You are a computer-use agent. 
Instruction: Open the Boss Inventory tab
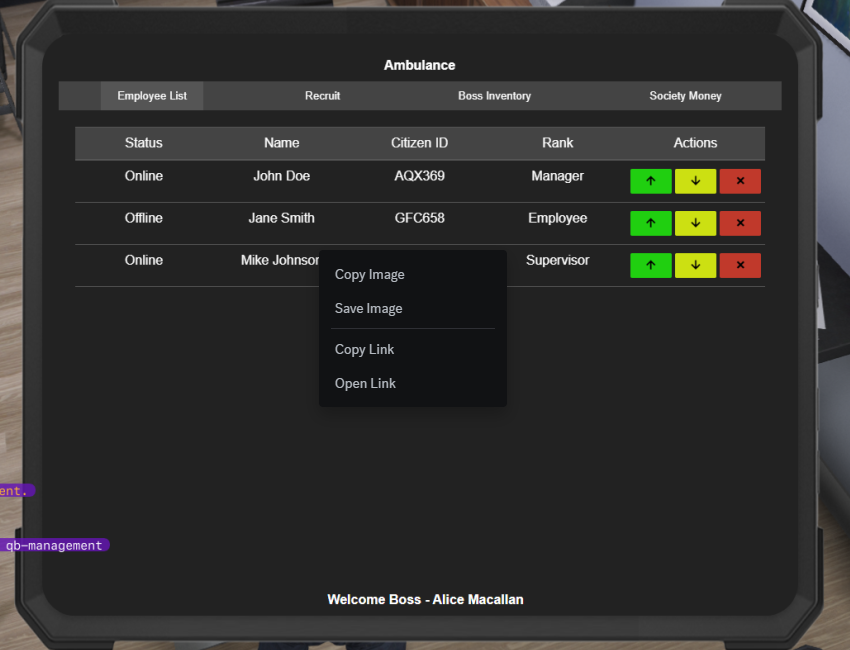(494, 96)
